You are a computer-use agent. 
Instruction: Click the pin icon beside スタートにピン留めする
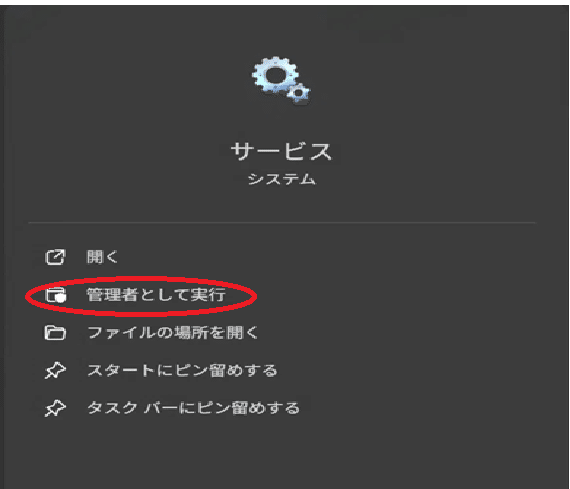55,371
